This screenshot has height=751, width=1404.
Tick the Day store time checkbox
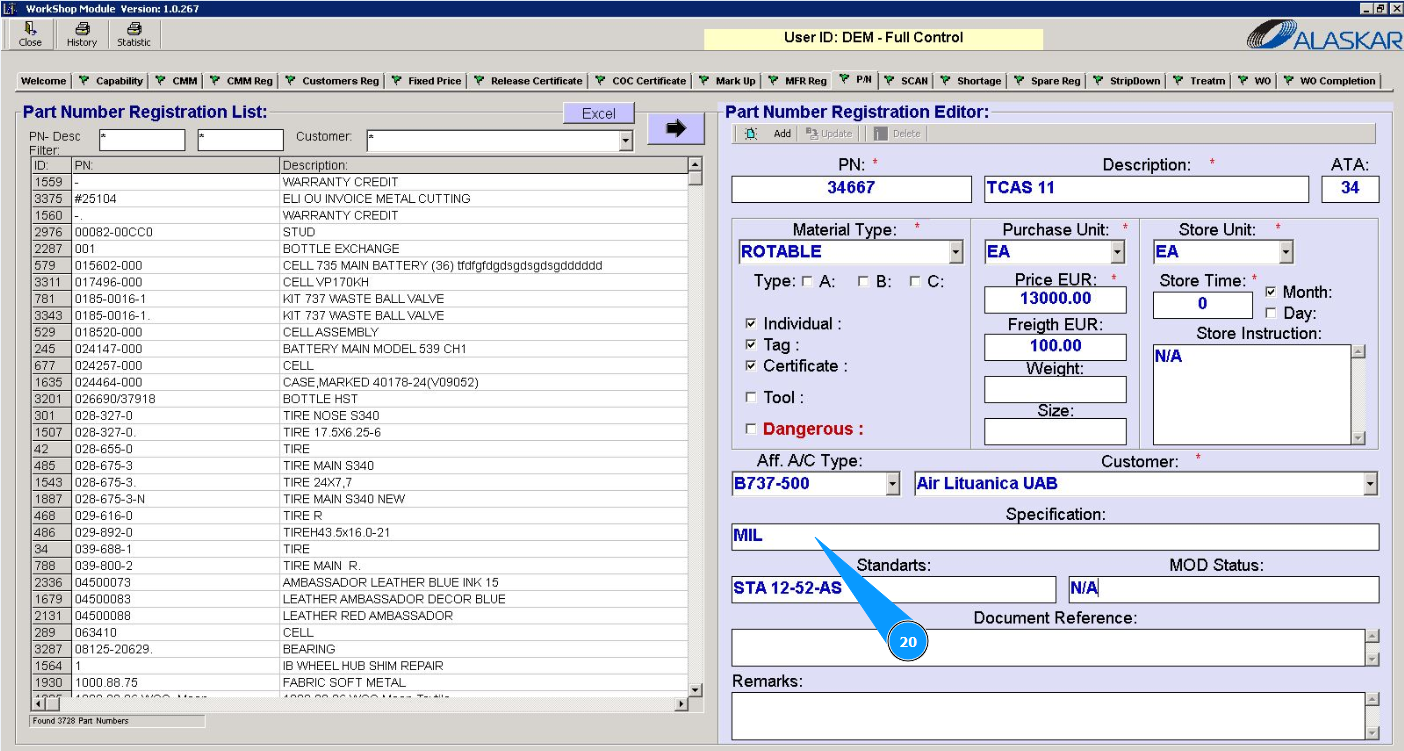(1271, 313)
